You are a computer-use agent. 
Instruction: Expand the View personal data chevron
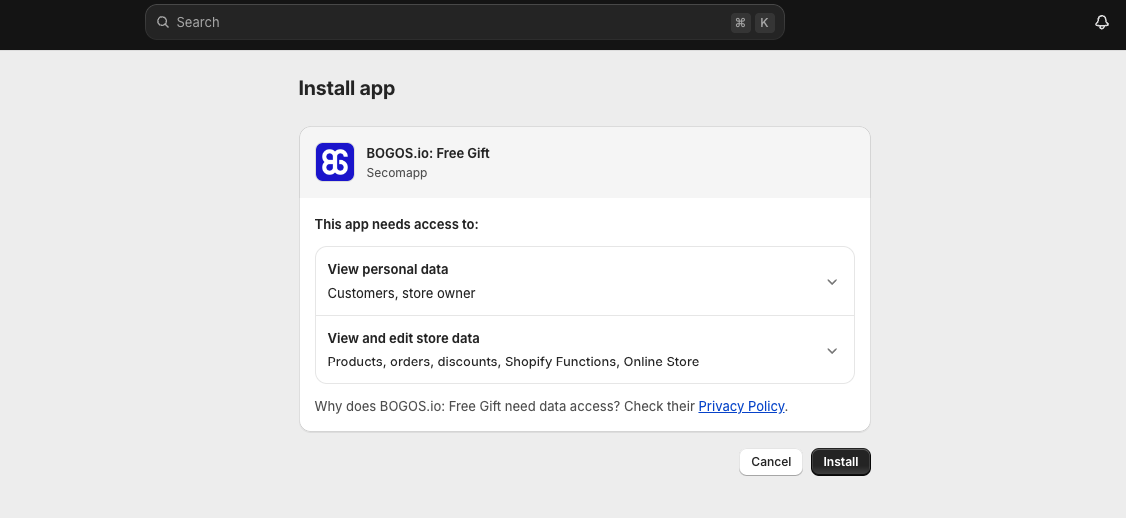pos(832,282)
